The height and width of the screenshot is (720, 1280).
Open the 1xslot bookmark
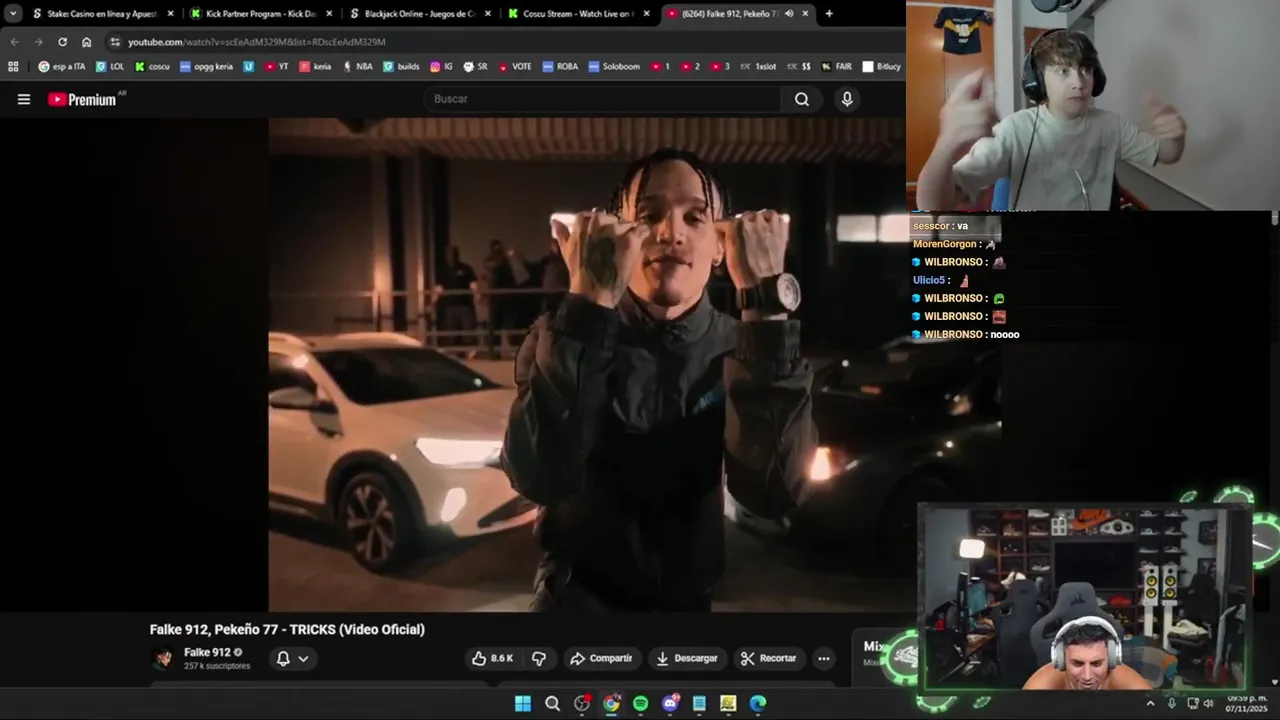point(759,67)
